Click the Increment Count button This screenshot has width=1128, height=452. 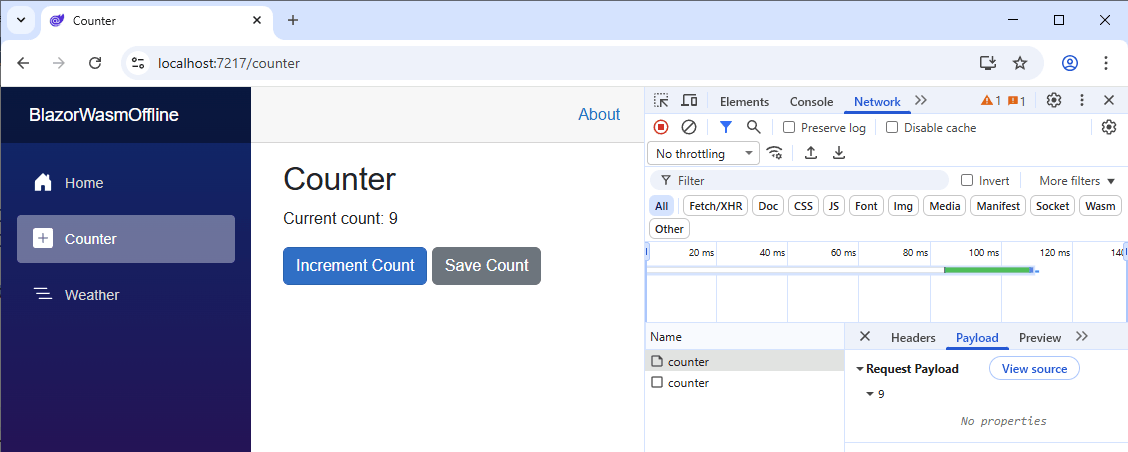pyautogui.click(x=355, y=266)
